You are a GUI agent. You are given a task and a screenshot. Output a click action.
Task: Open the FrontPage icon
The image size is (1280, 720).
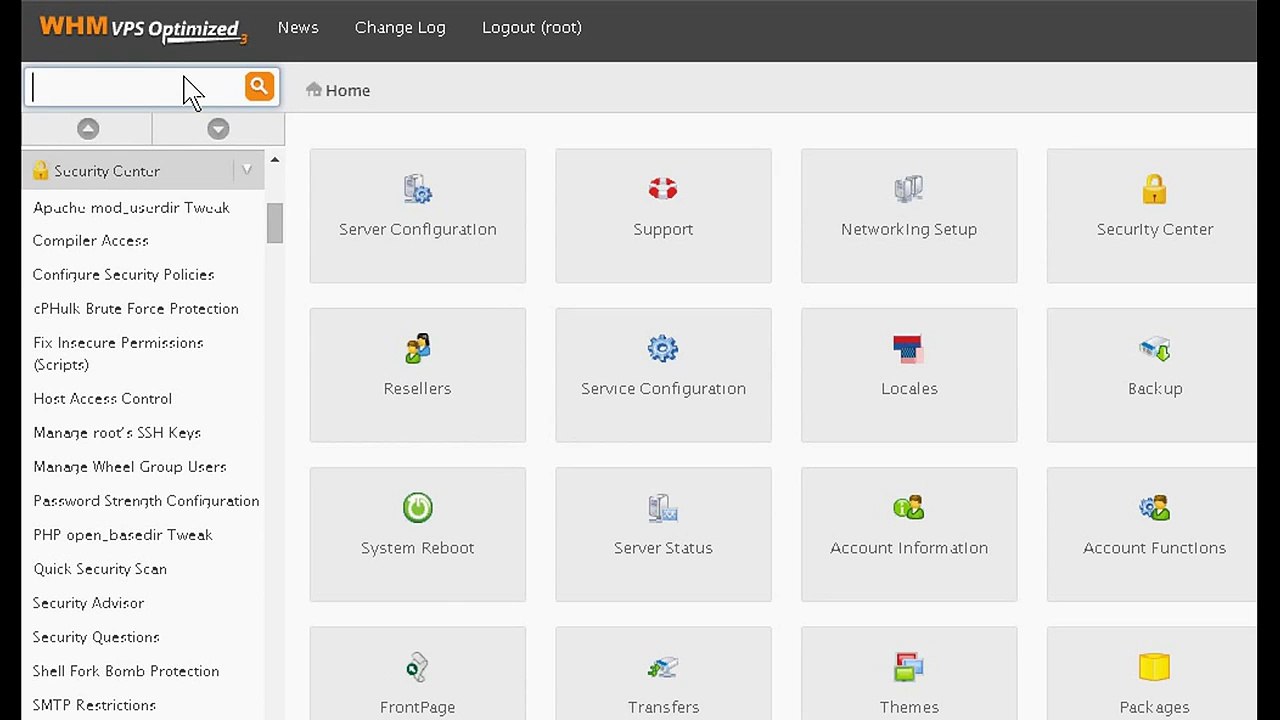coord(418,667)
